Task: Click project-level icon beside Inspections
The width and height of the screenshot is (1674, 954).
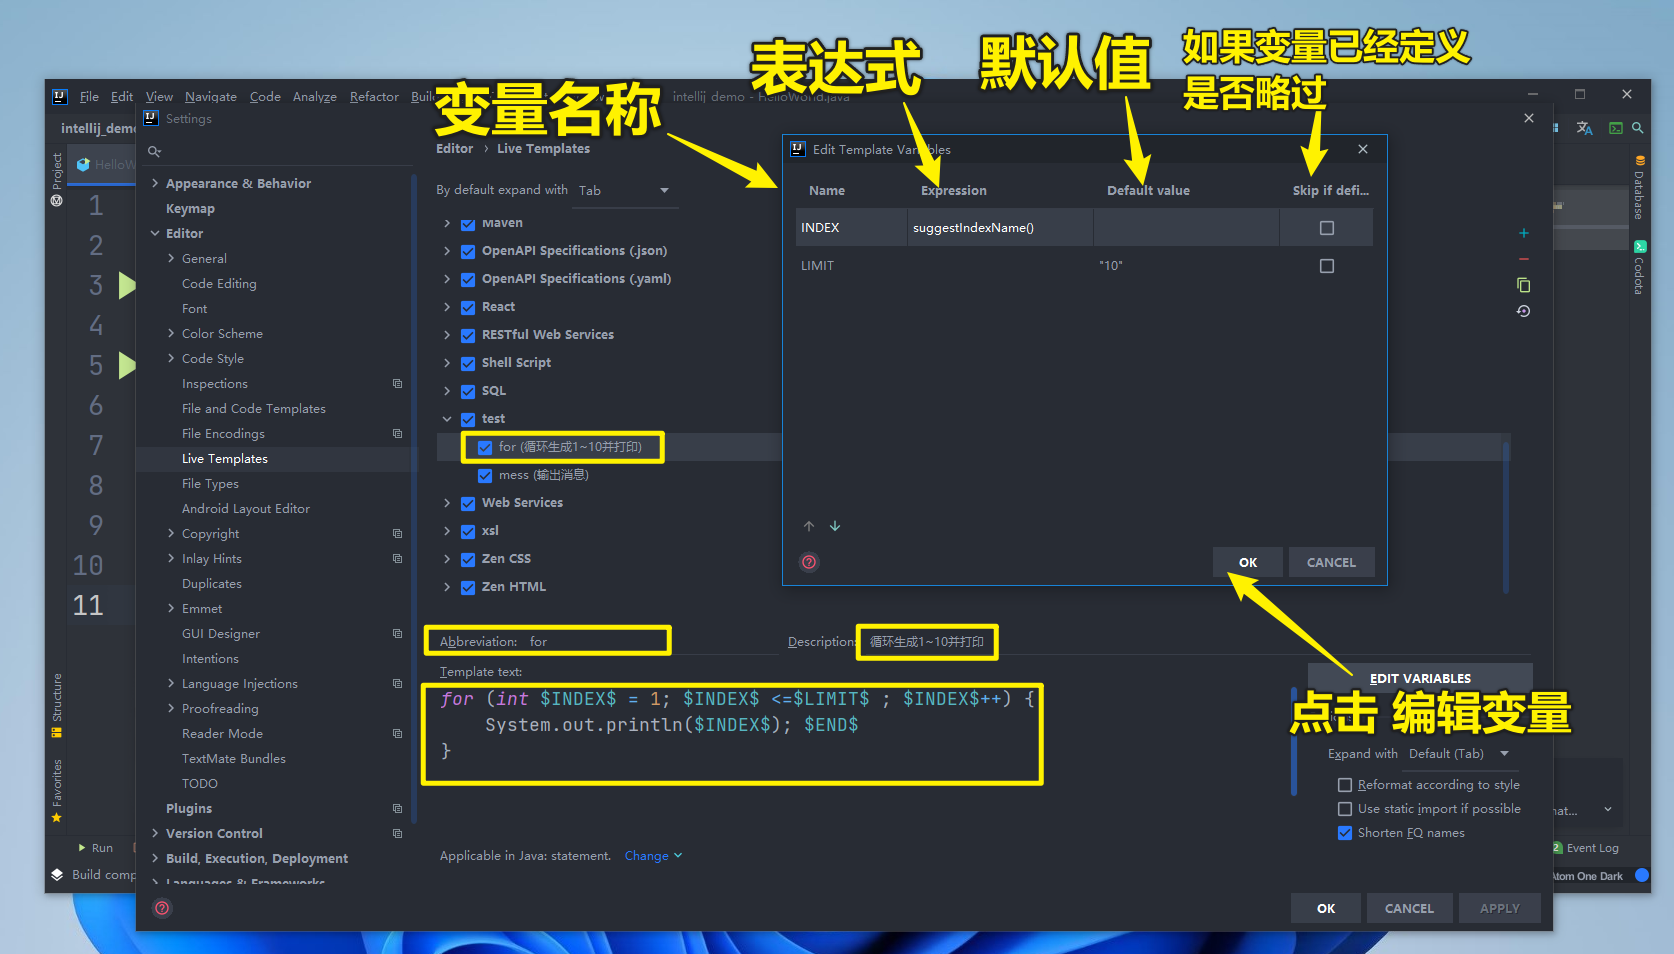Action: 397,384
